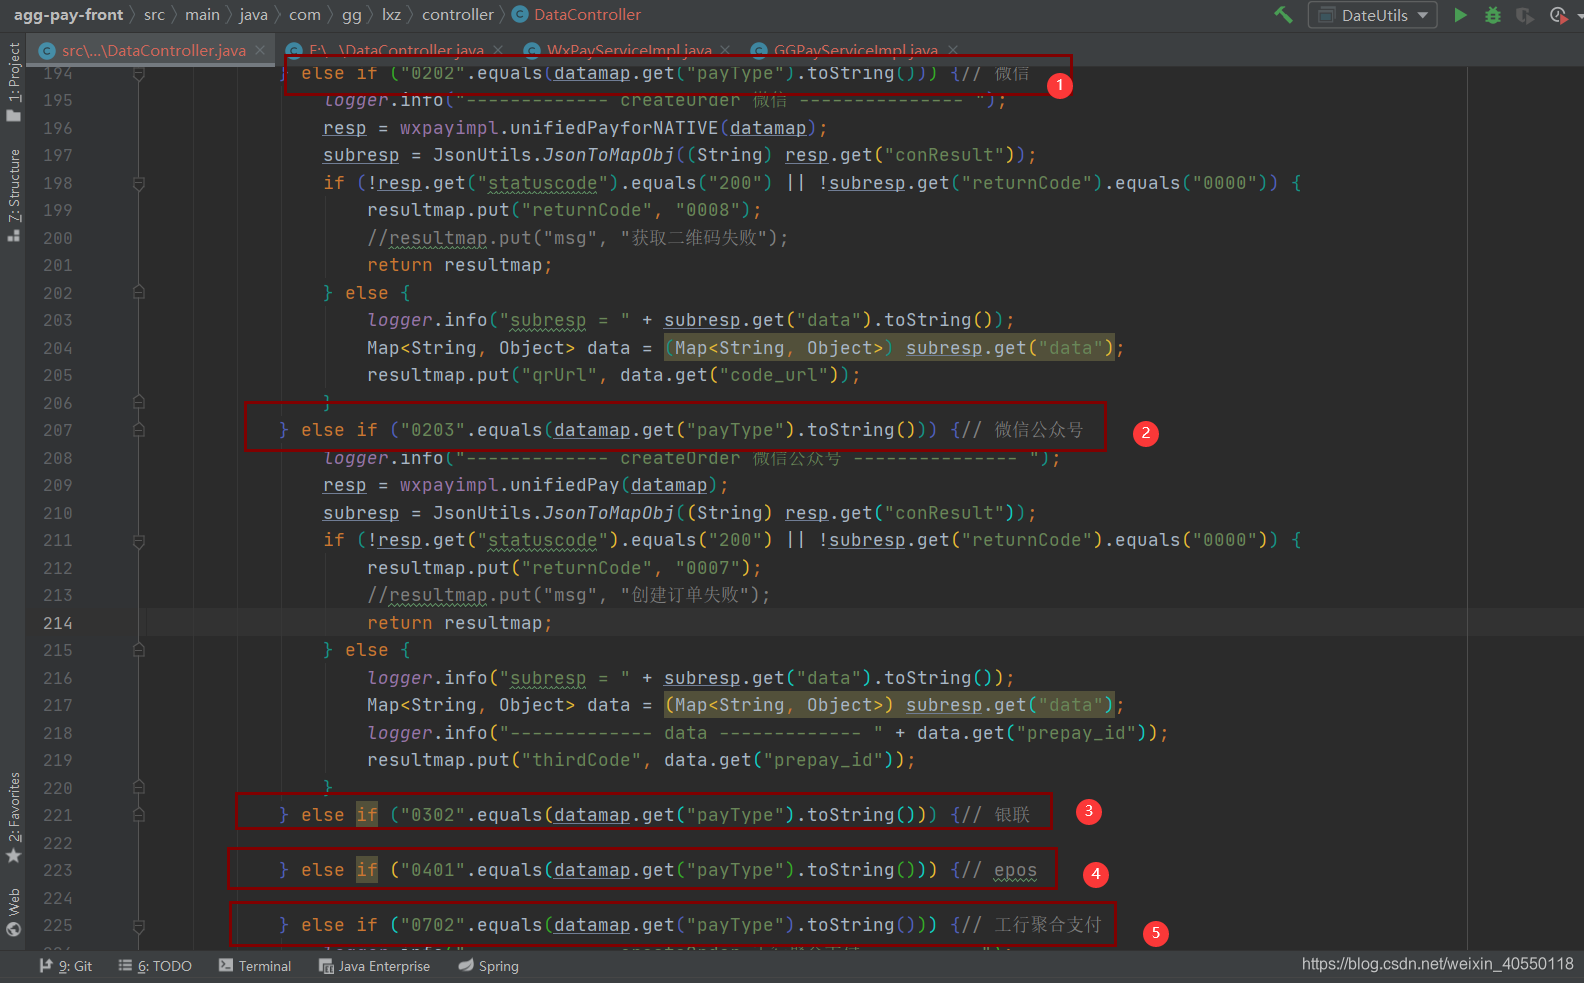Open the Java Enterprise tool window
The height and width of the screenshot is (983, 1584).
pos(374,966)
